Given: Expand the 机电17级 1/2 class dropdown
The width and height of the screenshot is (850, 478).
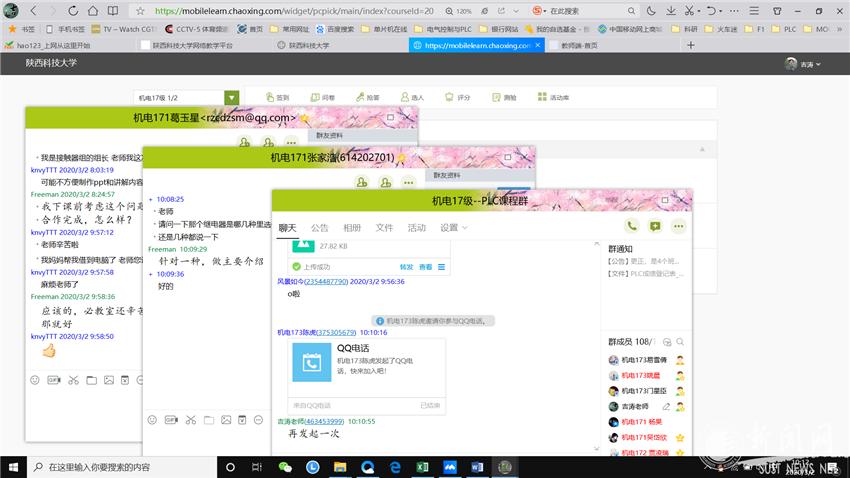Looking at the screenshot, I should (x=231, y=98).
